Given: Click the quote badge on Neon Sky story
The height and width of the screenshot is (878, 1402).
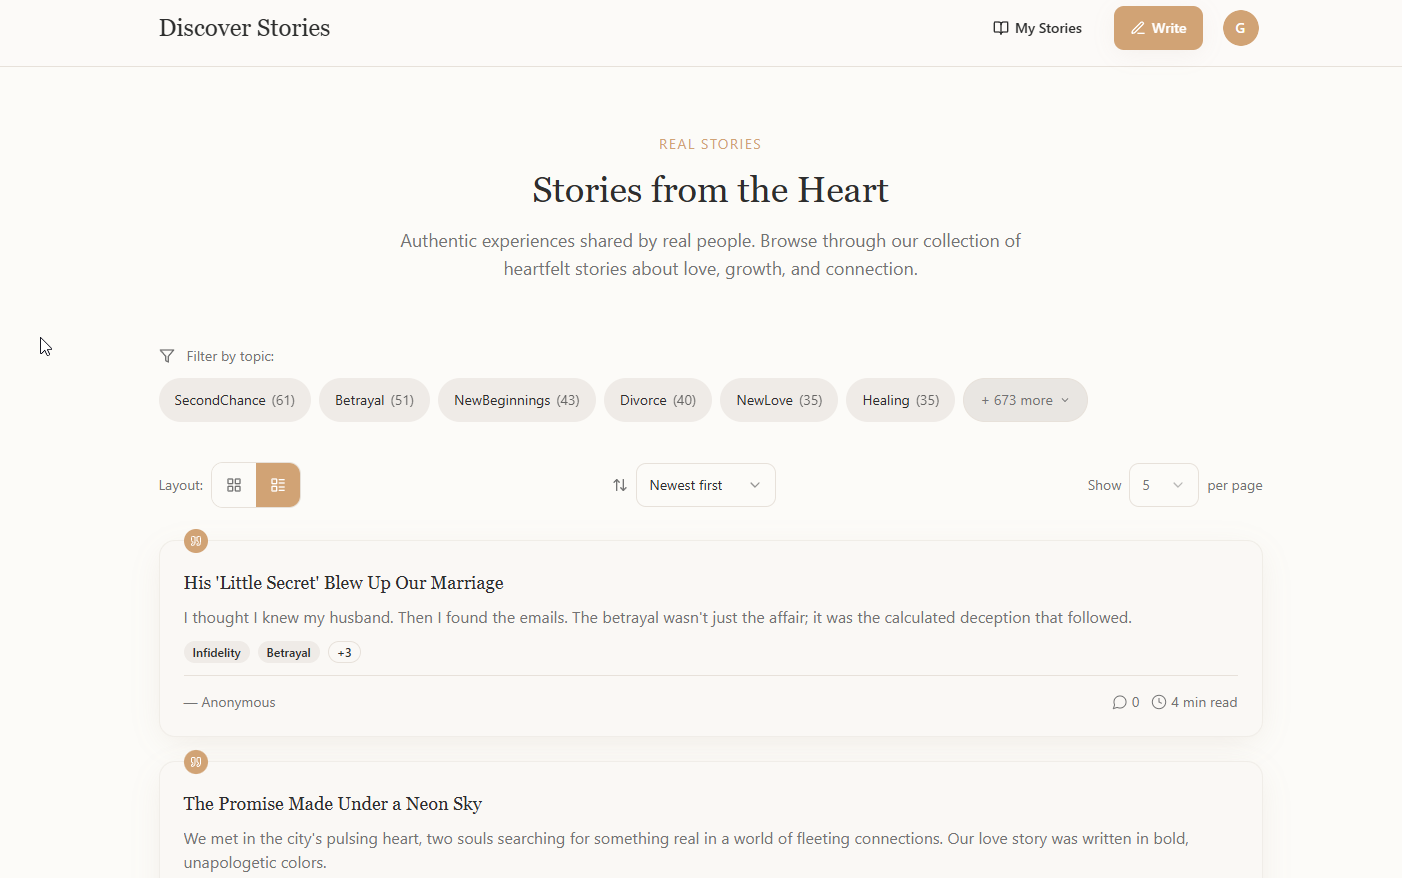Looking at the screenshot, I should point(196,762).
